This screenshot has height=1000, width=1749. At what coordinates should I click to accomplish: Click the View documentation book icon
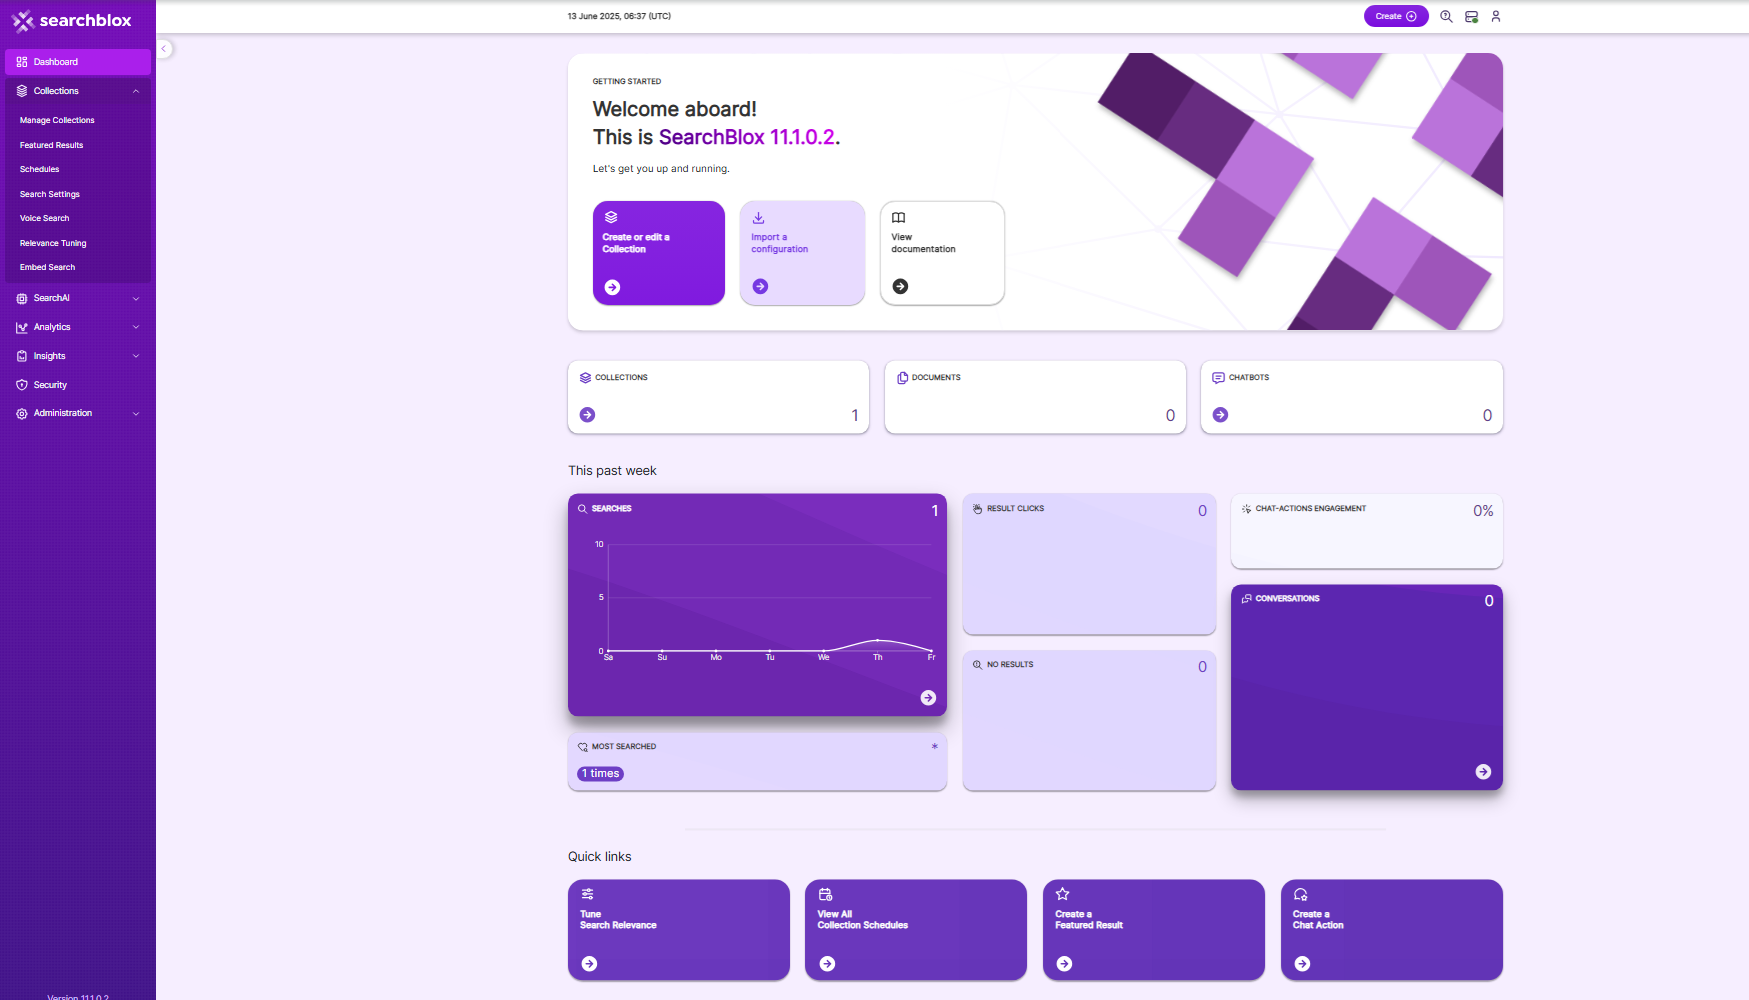(x=898, y=218)
